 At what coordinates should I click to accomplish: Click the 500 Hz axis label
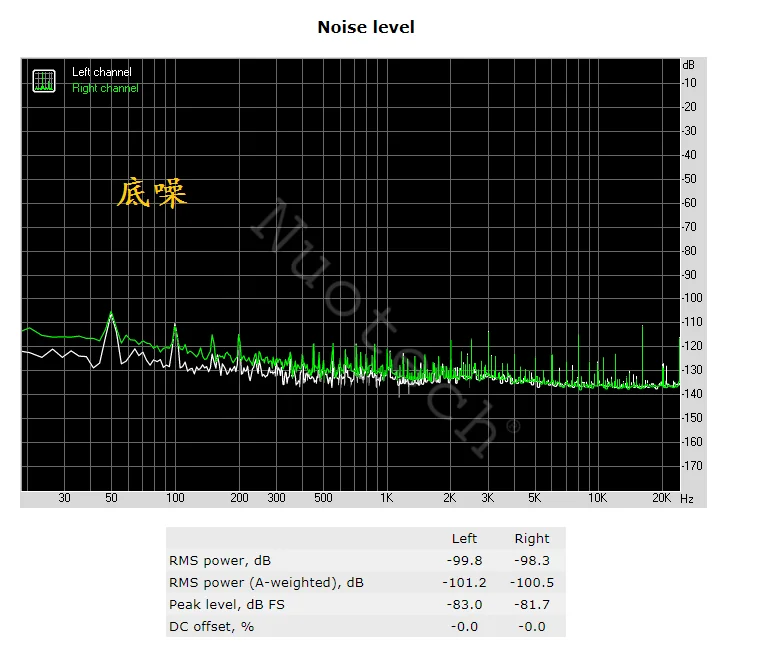pyautogui.click(x=324, y=498)
